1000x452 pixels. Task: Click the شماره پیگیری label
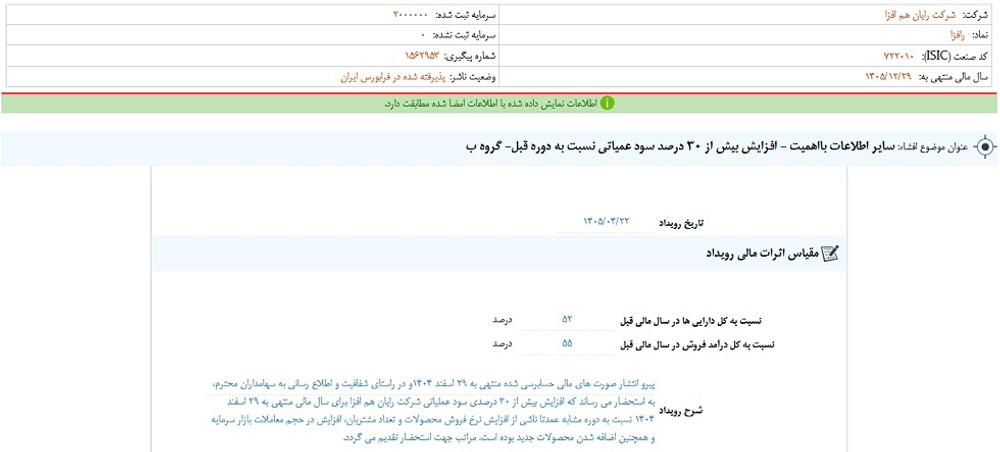[x=471, y=56]
